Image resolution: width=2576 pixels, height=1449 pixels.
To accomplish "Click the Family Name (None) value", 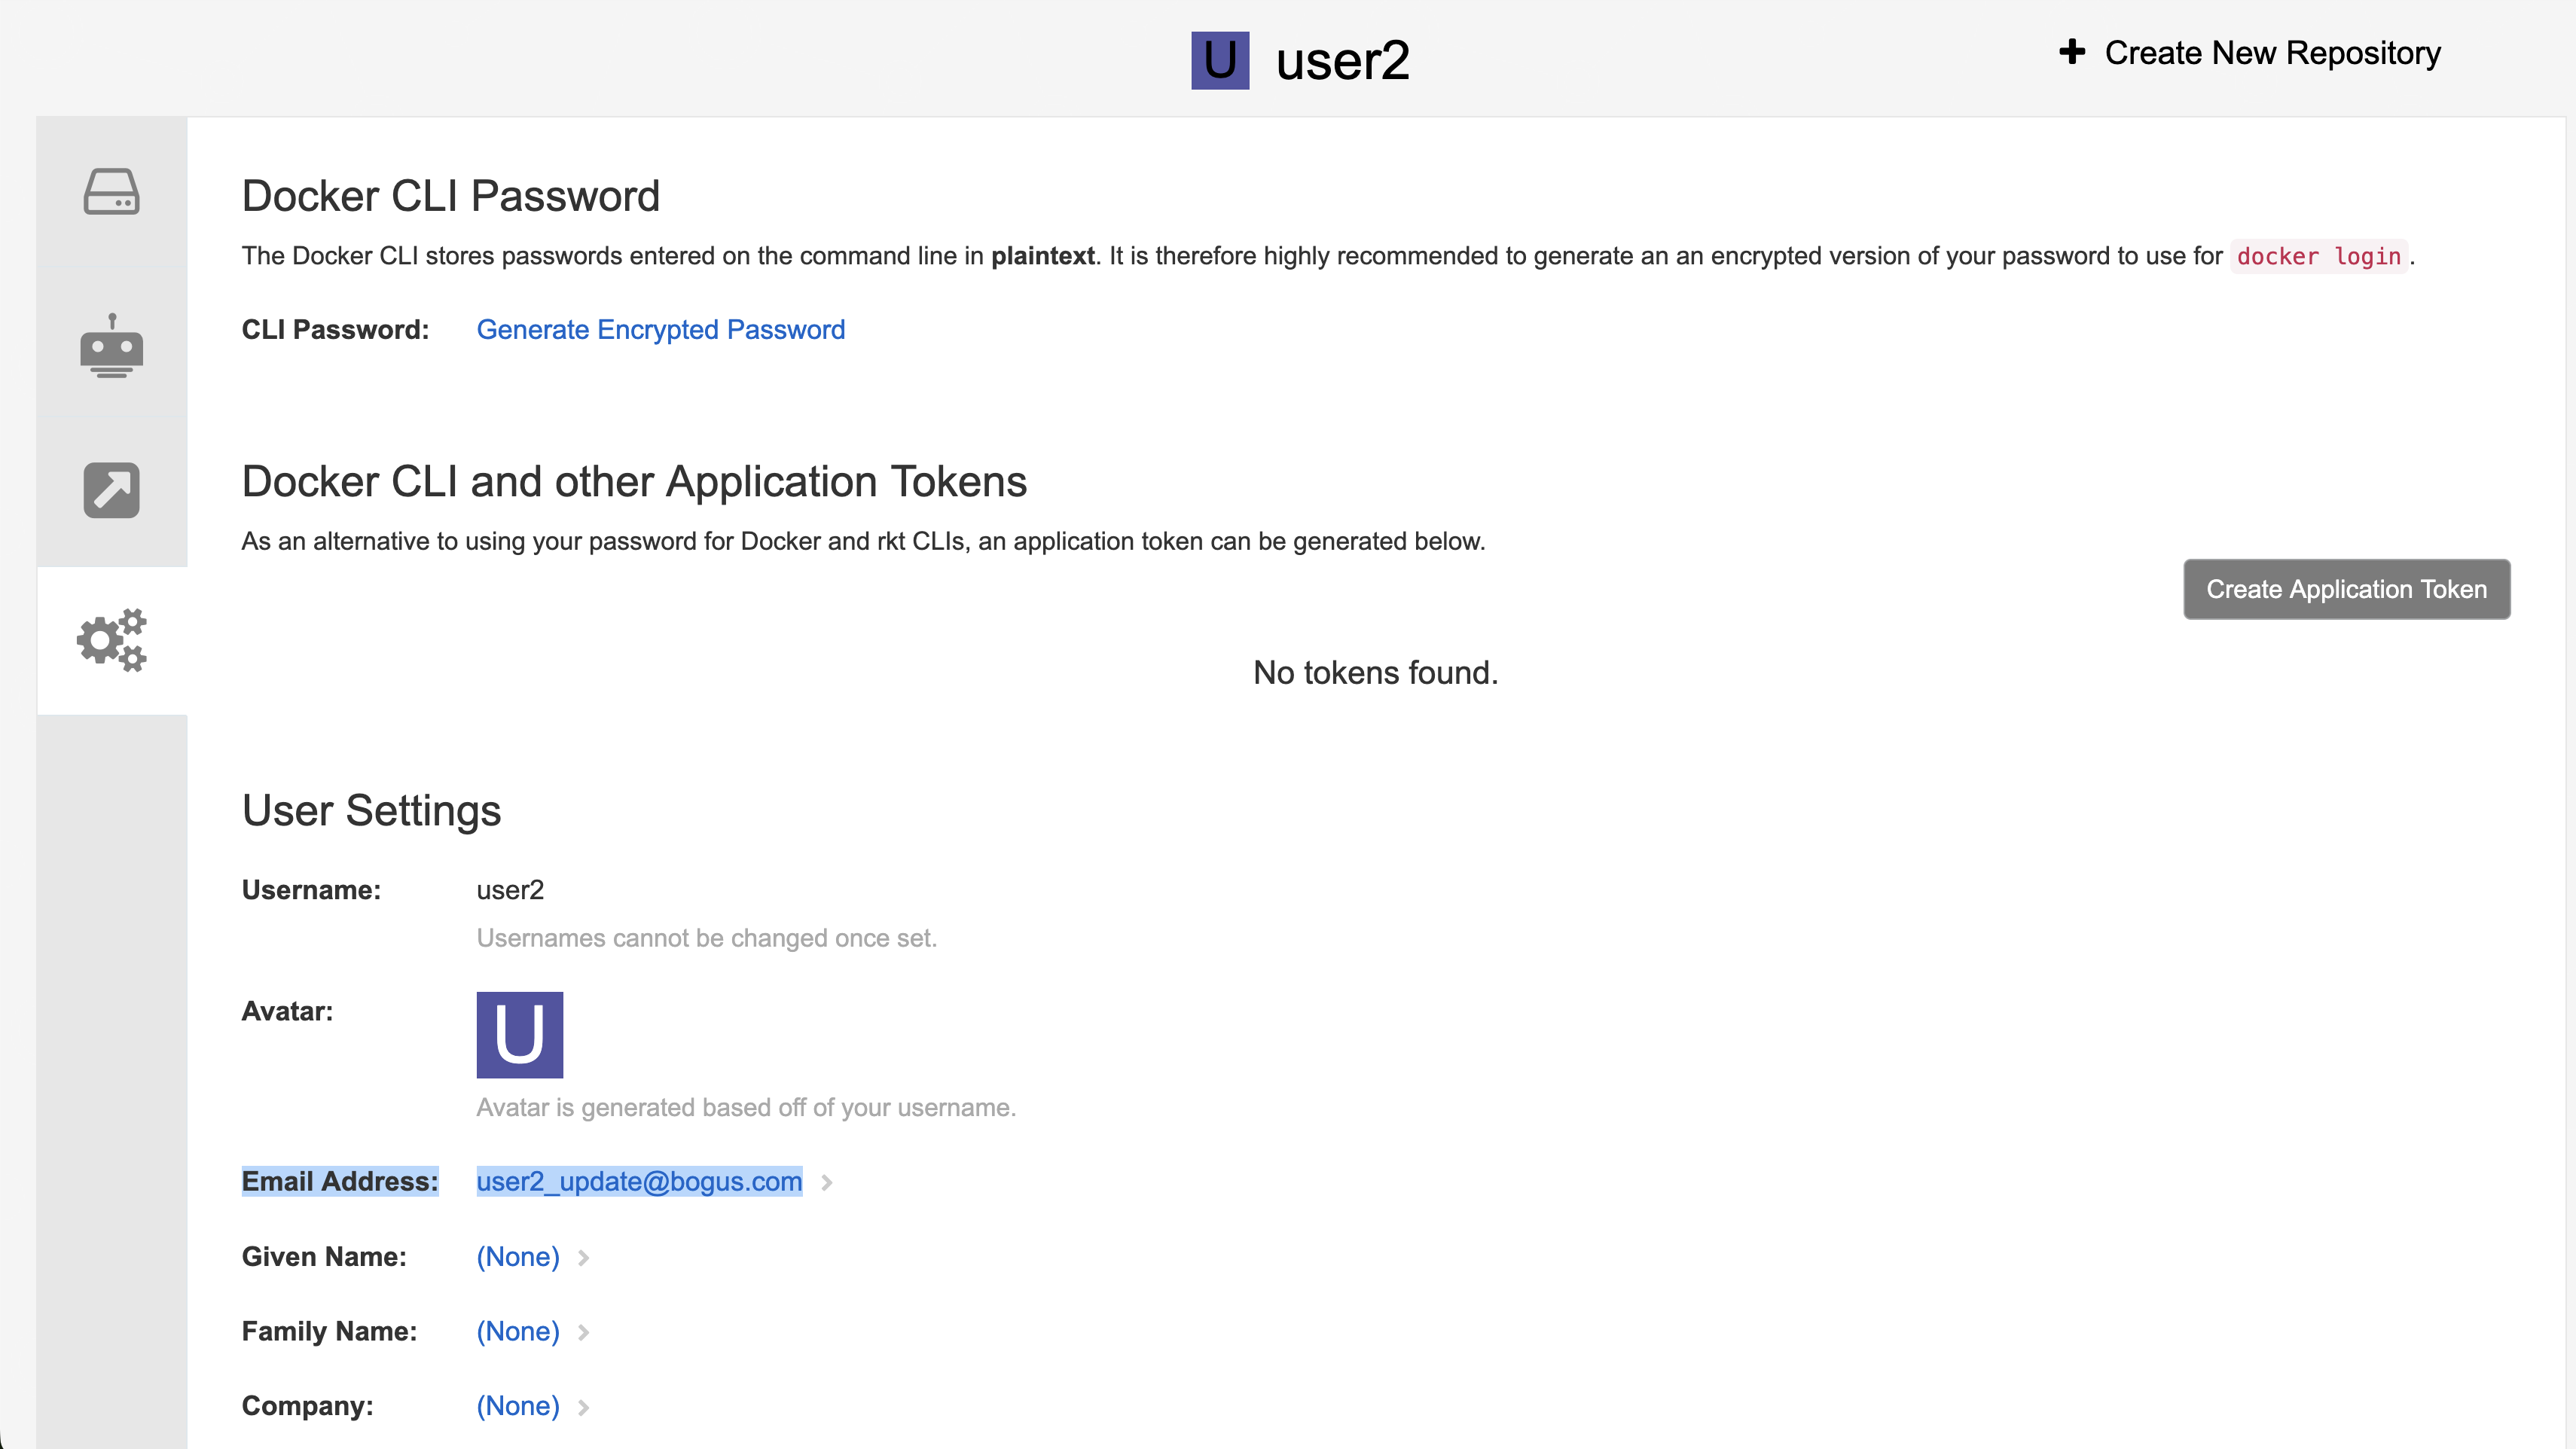I will coord(517,1332).
